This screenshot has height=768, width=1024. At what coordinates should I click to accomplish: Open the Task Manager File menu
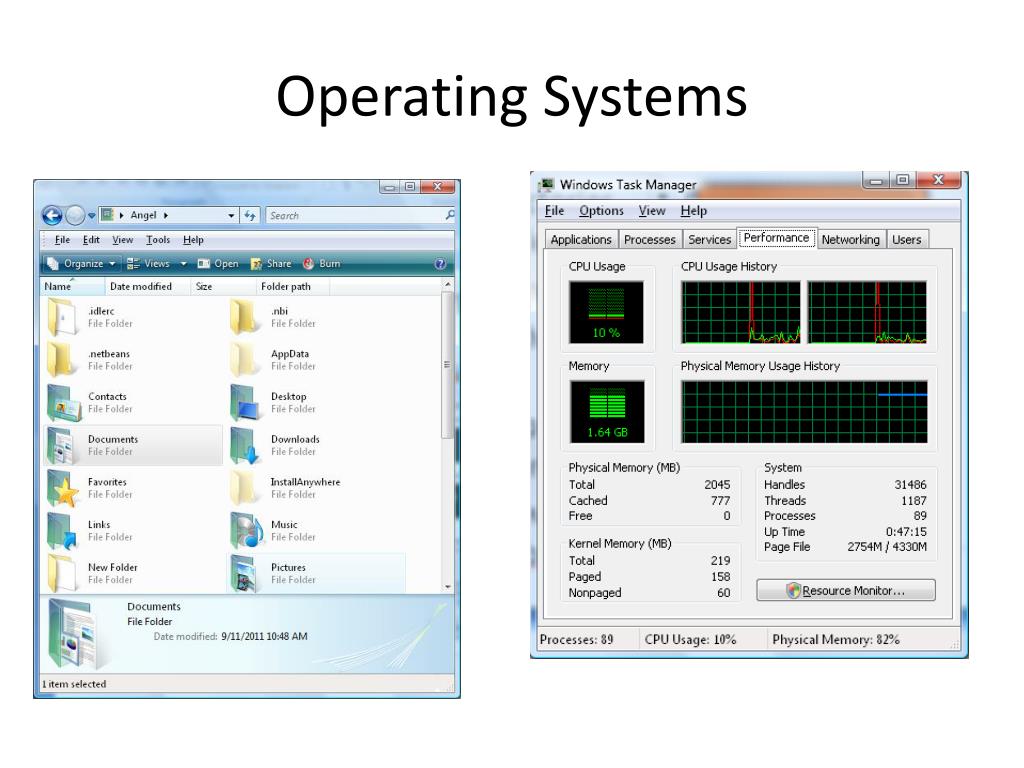pos(554,210)
